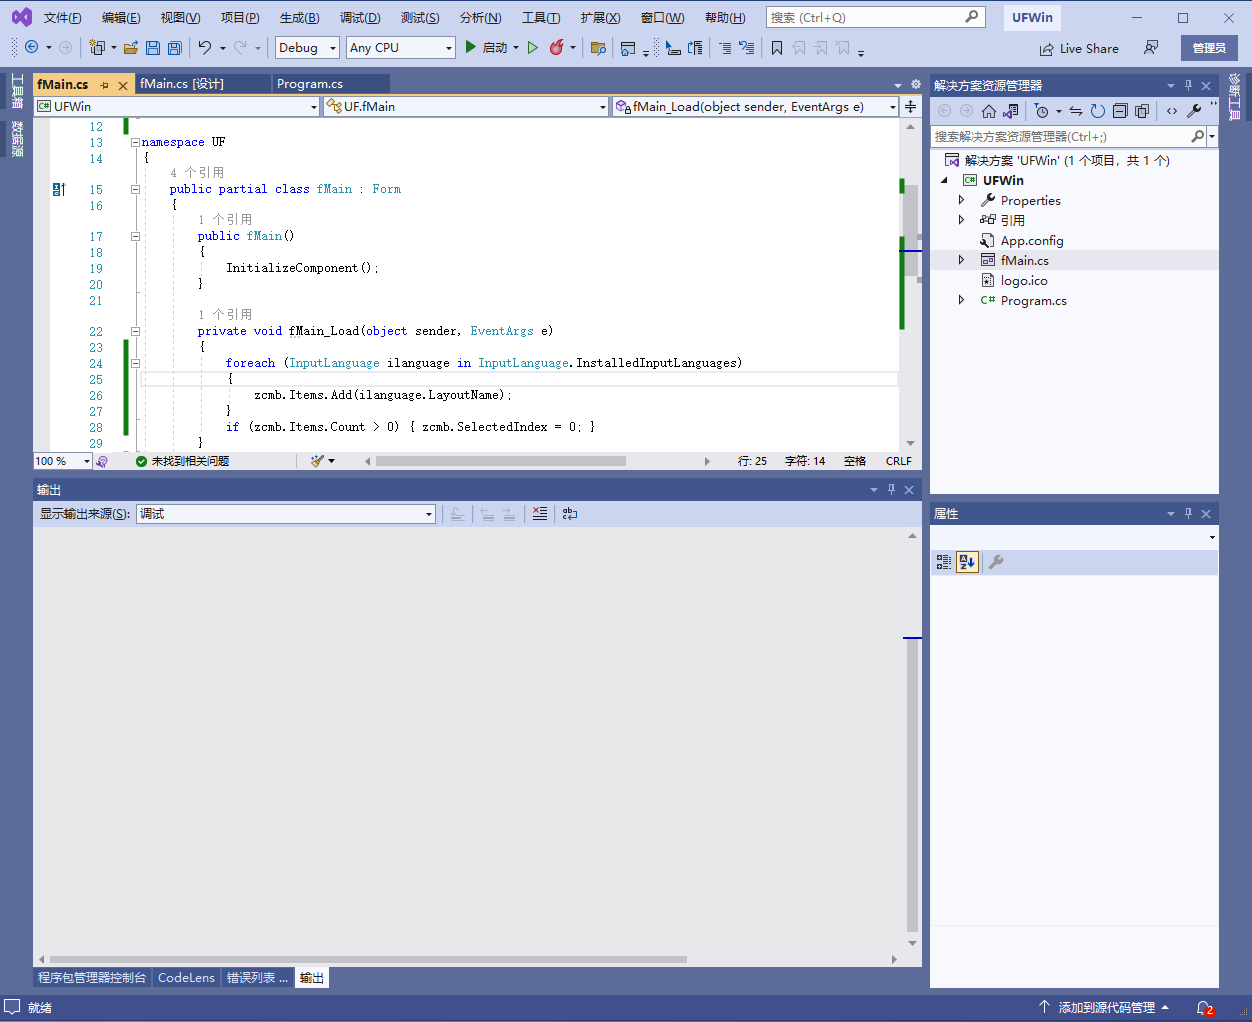Image resolution: width=1252 pixels, height=1022 pixels.
Task: Open the Debug configuration dropdown
Action: pos(308,48)
